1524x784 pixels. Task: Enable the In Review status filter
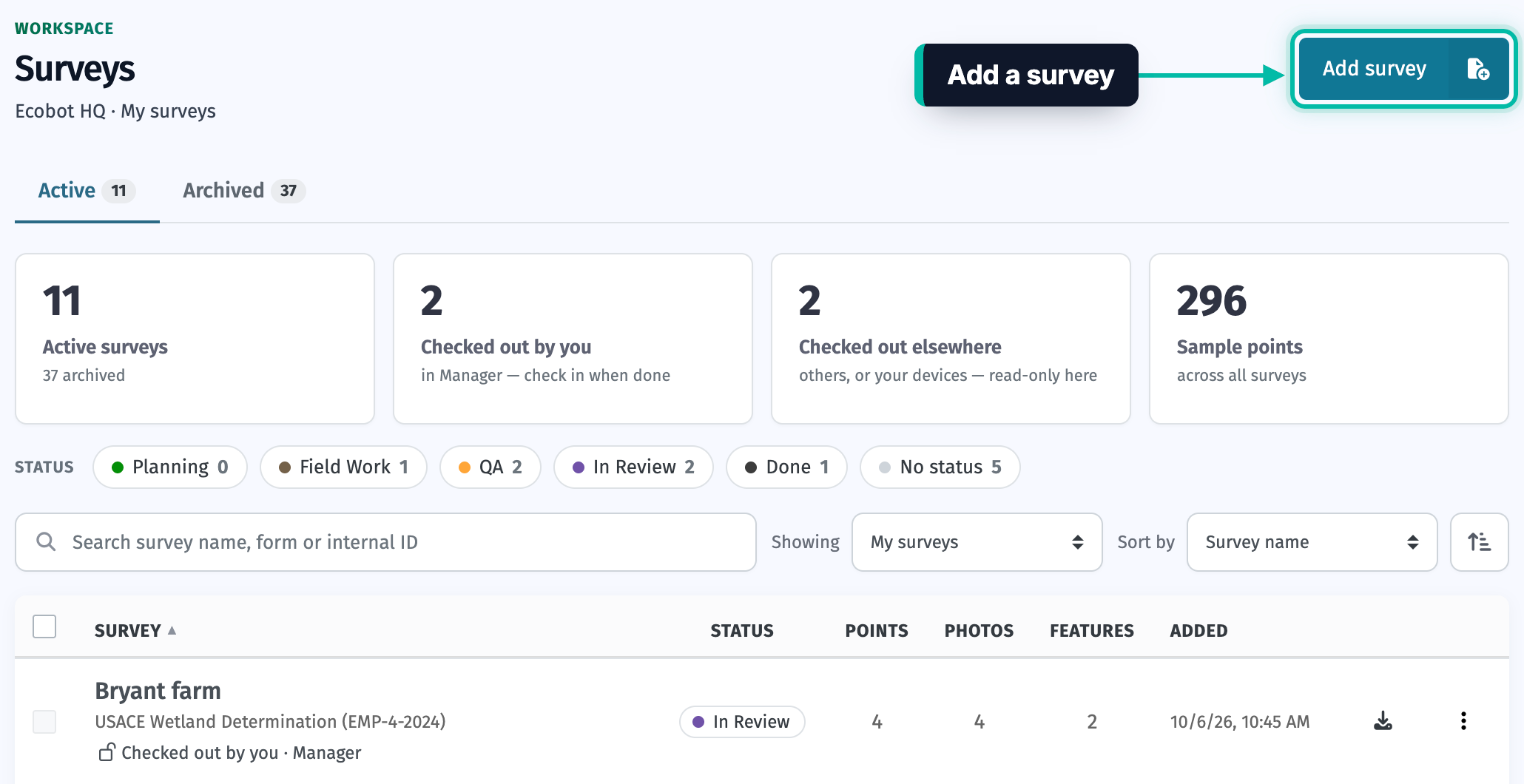coord(633,467)
